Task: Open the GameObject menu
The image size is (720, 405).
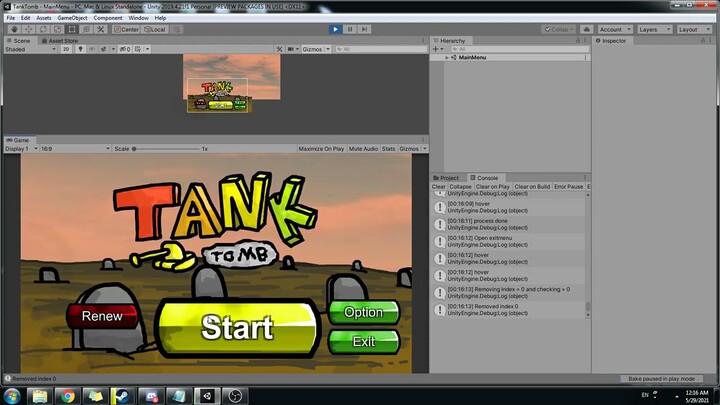Action: click(x=72, y=18)
